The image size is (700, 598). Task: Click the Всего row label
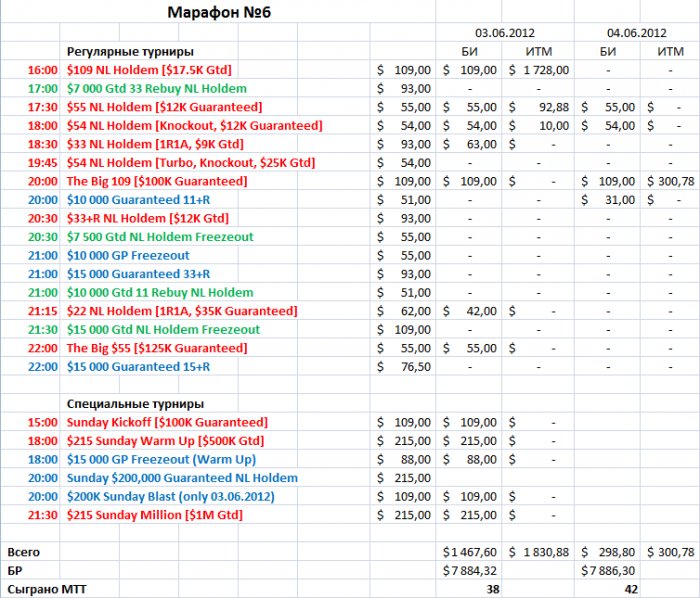click(x=24, y=552)
